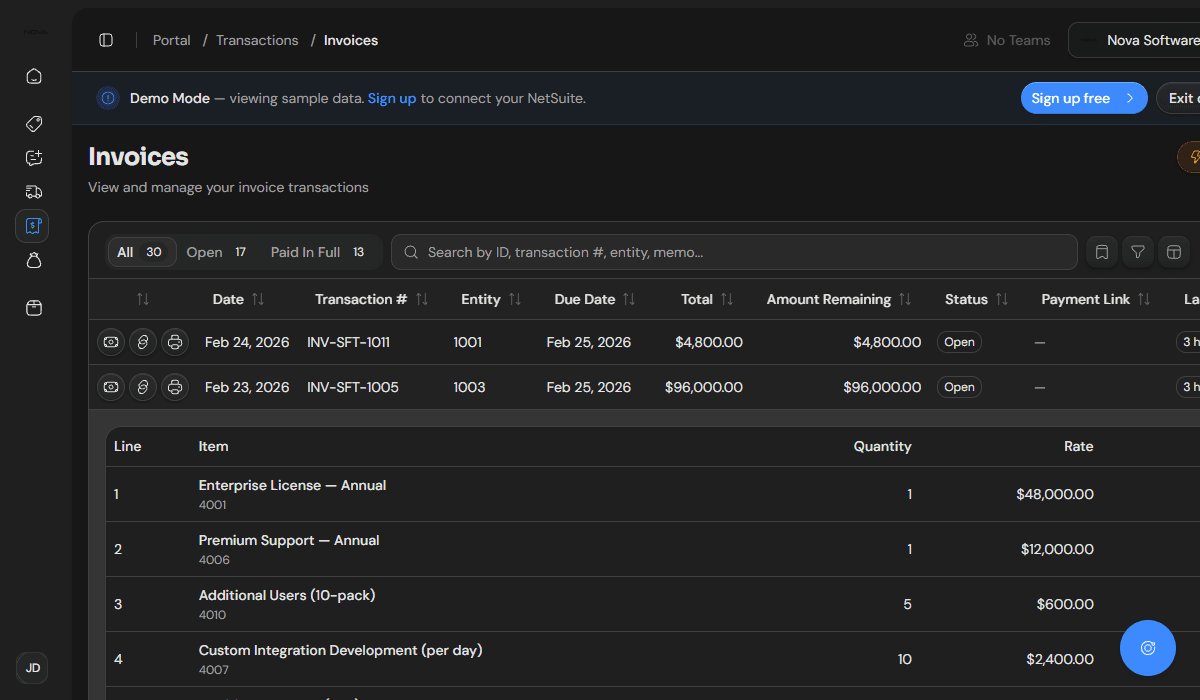The height and width of the screenshot is (700, 1200).
Task: Click payment icon for INV-SFT-1011
Action: point(111,342)
